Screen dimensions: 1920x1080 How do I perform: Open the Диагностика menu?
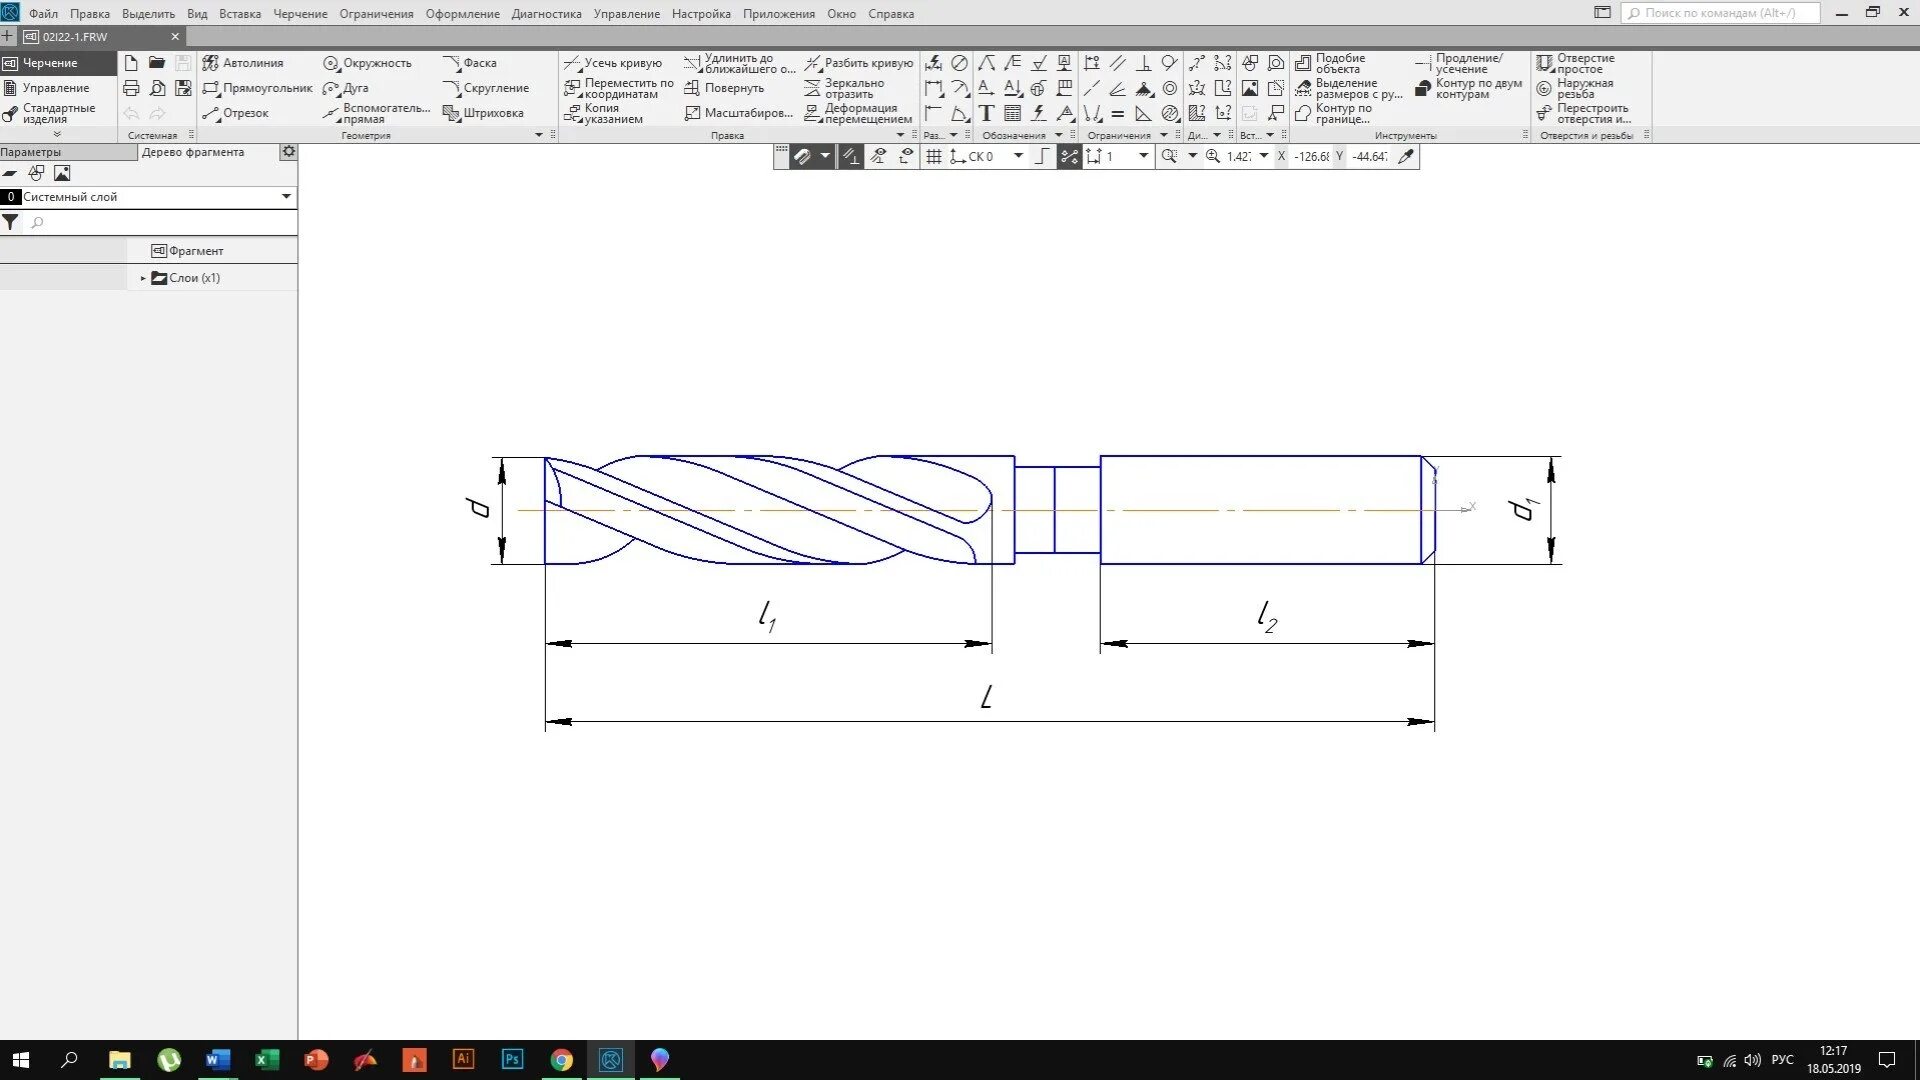click(546, 14)
